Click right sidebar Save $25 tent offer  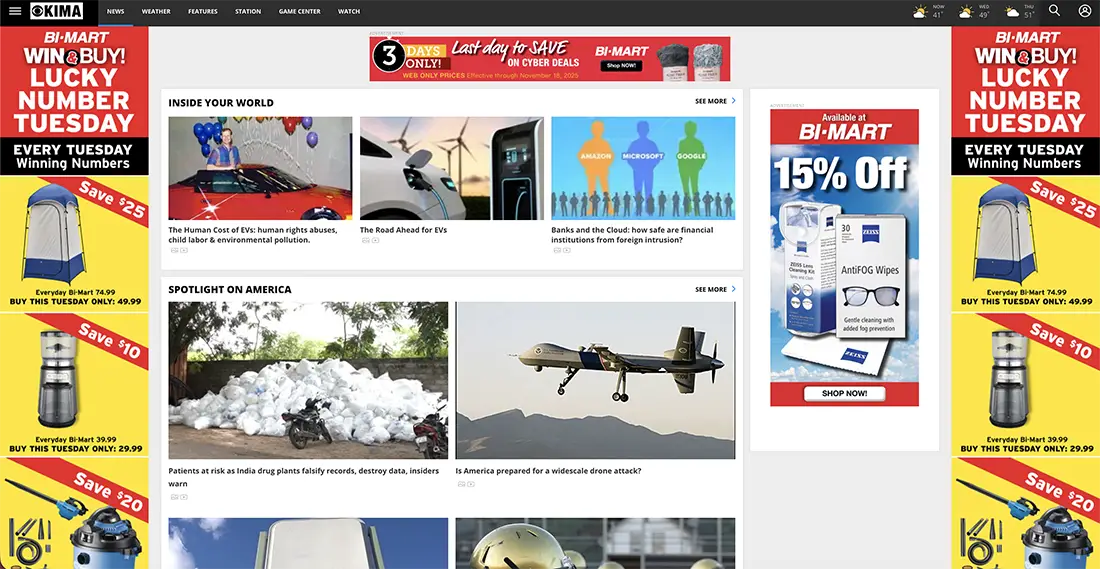pyautogui.click(x=1025, y=243)
